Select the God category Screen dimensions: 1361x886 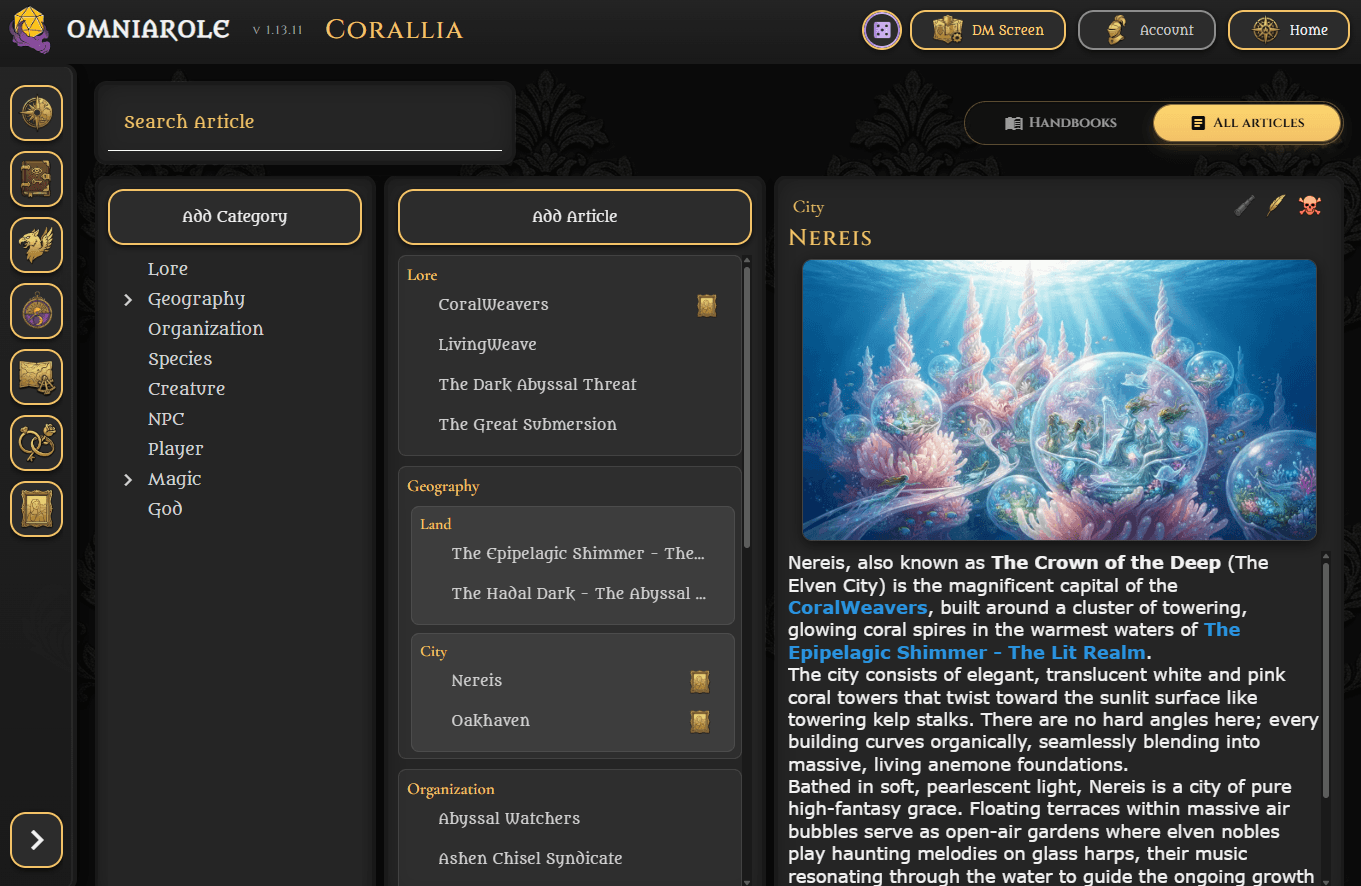pos(165,509)
